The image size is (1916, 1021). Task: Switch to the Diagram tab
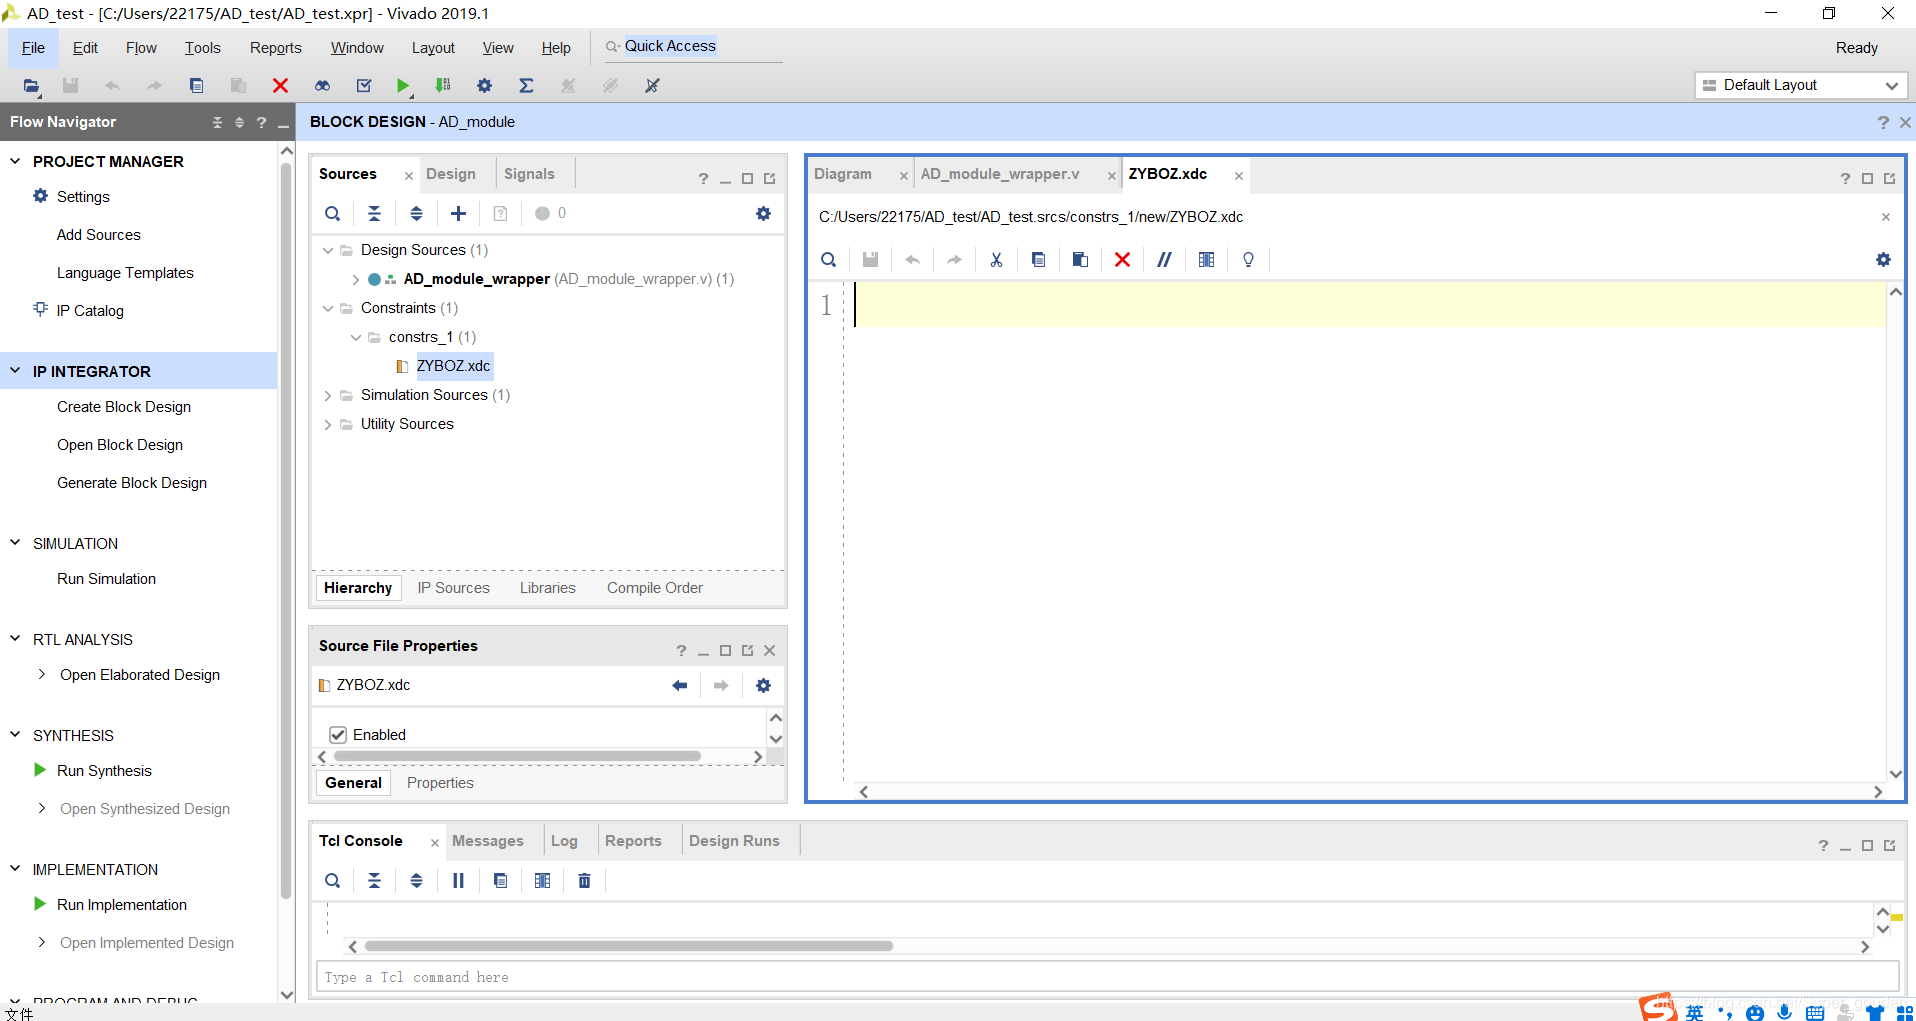tap(843, 174)
